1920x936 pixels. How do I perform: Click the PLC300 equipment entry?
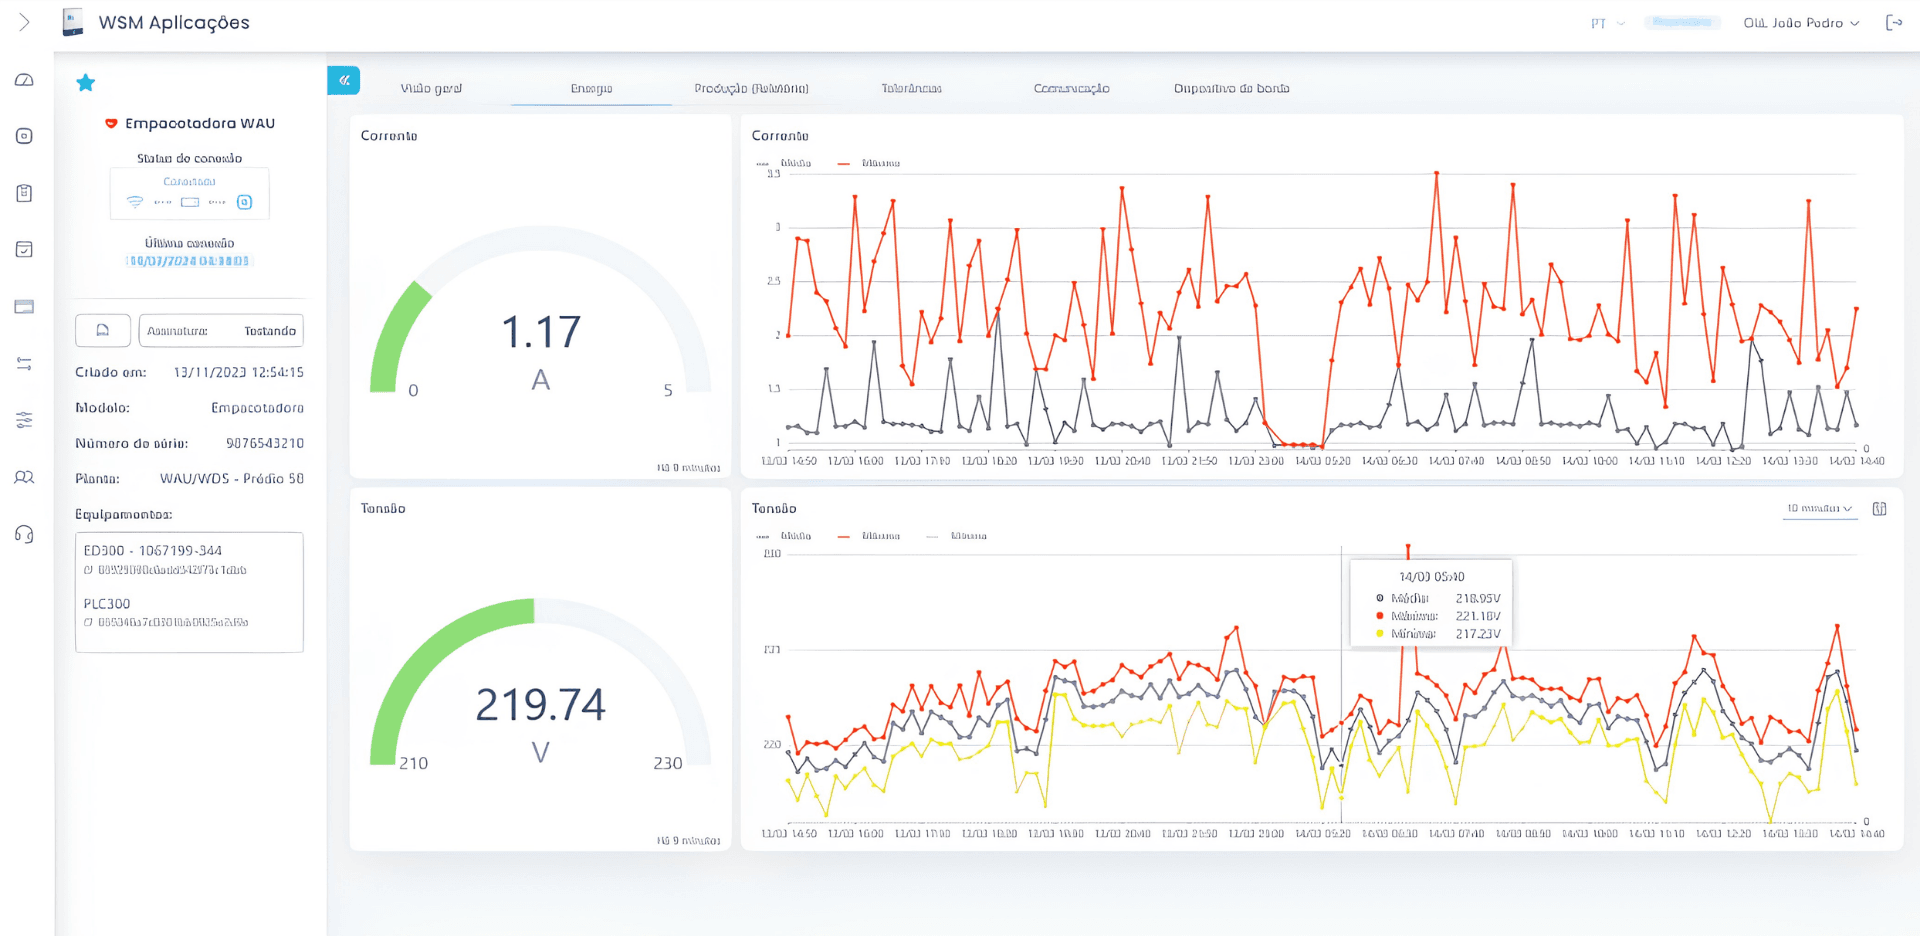click(x=107, y=604)
